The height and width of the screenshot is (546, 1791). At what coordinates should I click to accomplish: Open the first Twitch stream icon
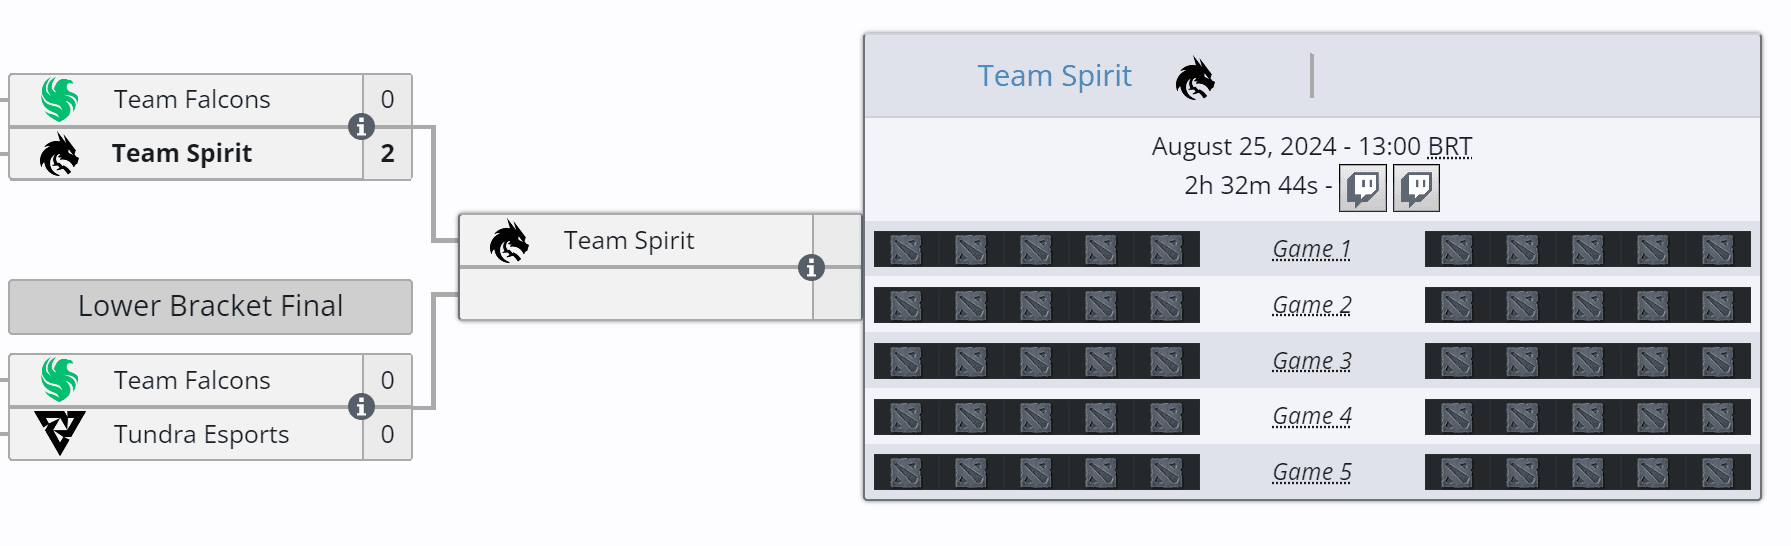1362,188
